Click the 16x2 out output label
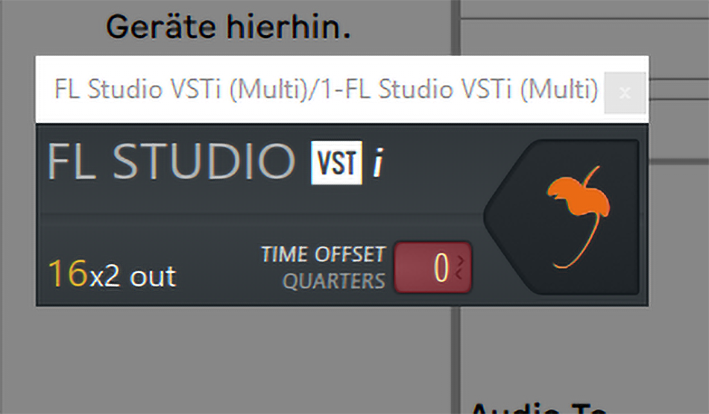709x414 pixels. tap(112, 274)
